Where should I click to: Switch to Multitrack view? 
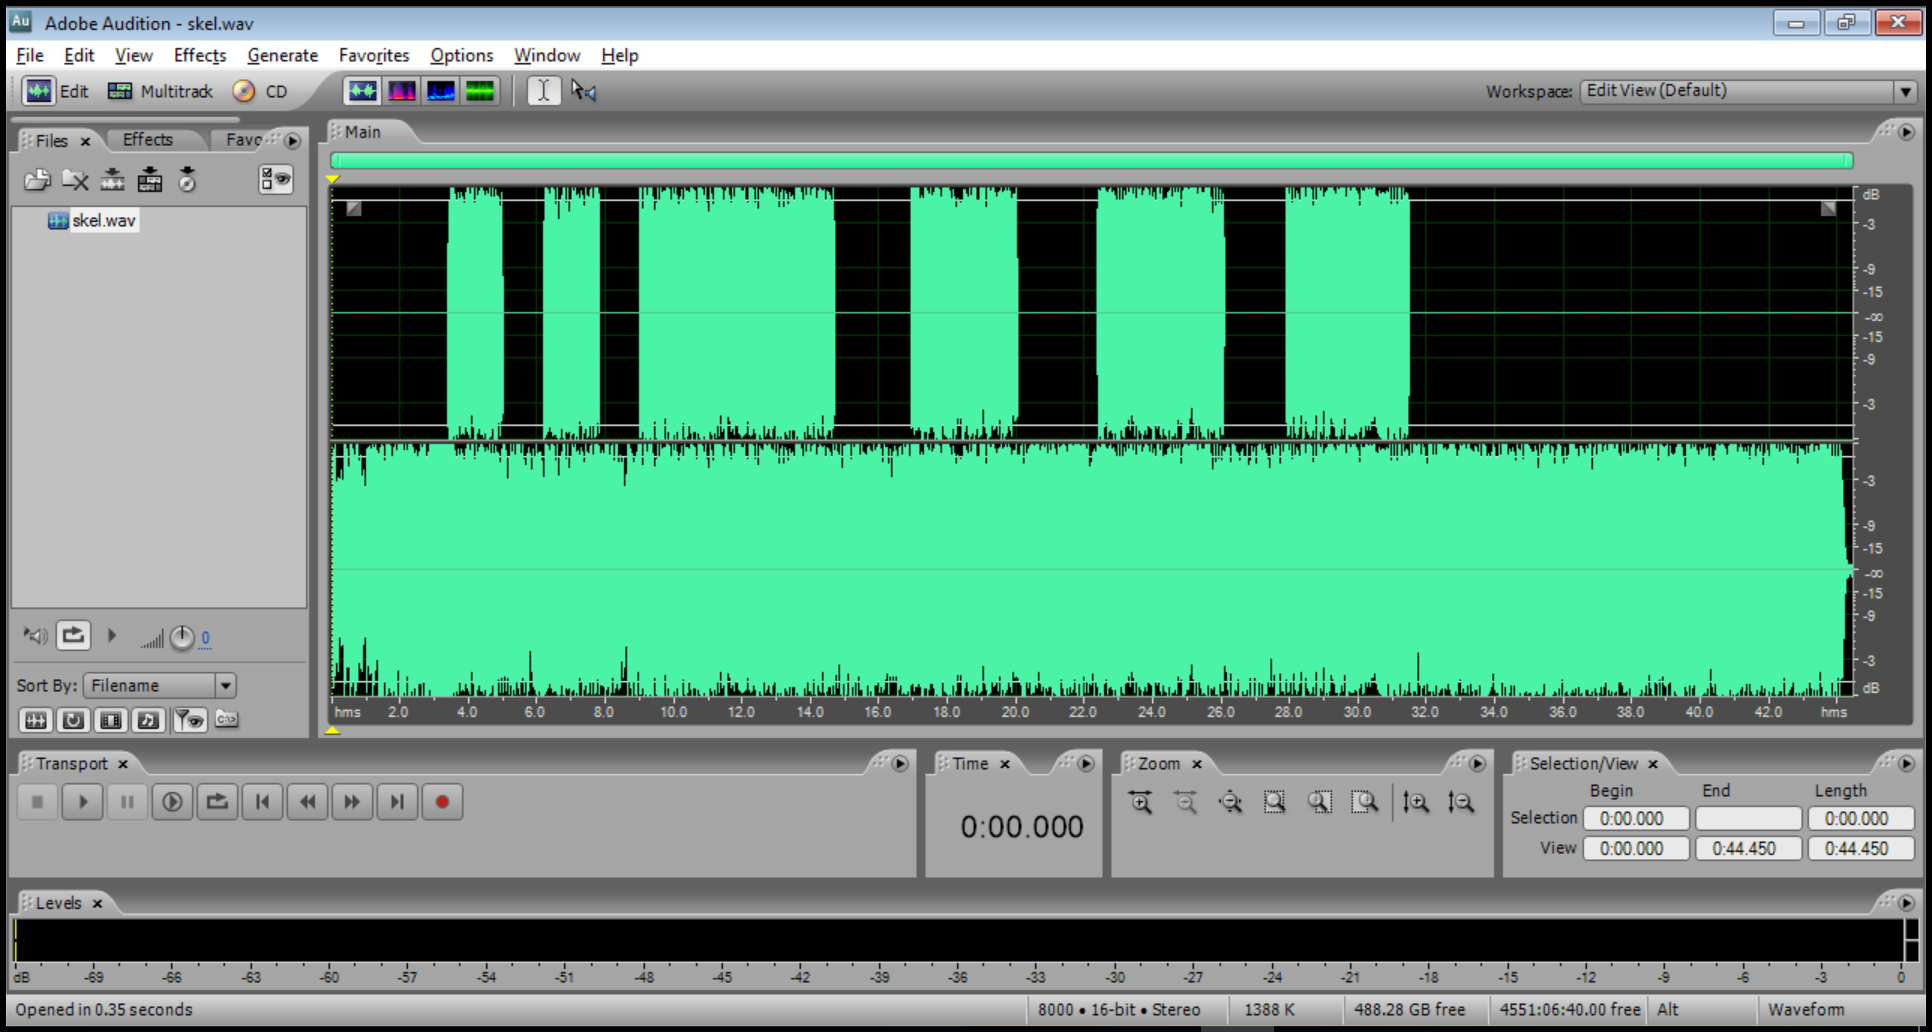tap(160, 91)
